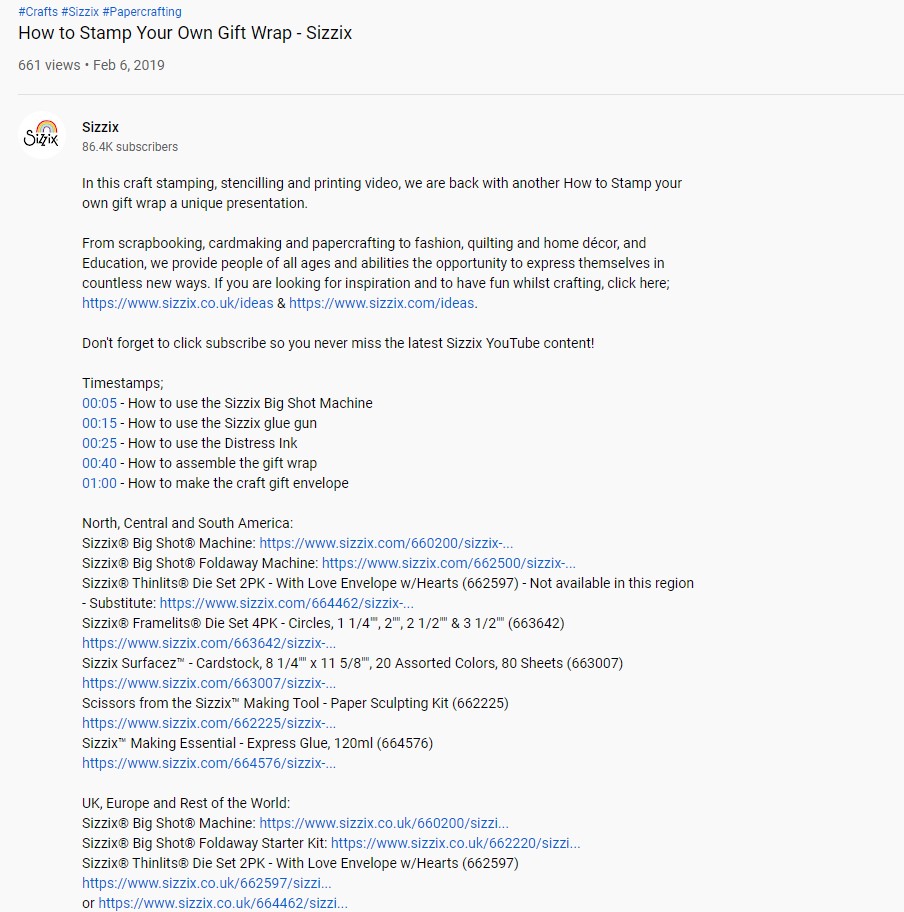The image size is (904, 912).
Task: Click the '86.4K subscribers' text
Action: pyautogui.click(x=130, y=147)
